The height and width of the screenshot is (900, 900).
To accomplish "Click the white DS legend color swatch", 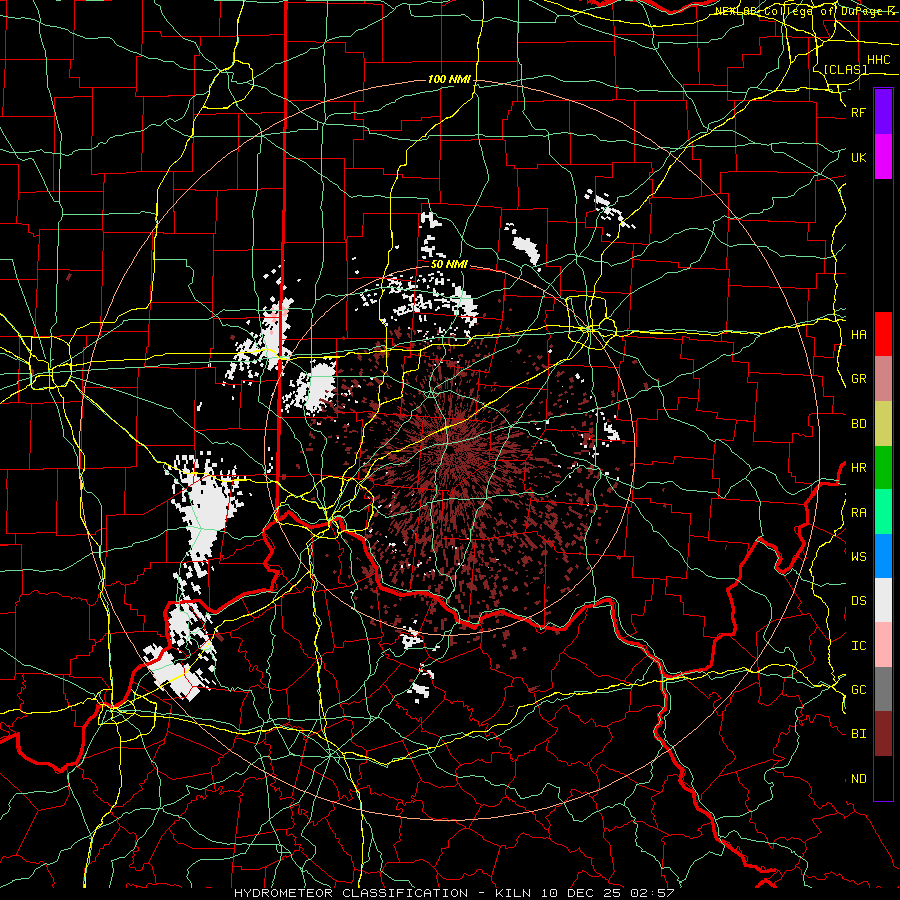I will pyautogui.click(x=883, y=600).
